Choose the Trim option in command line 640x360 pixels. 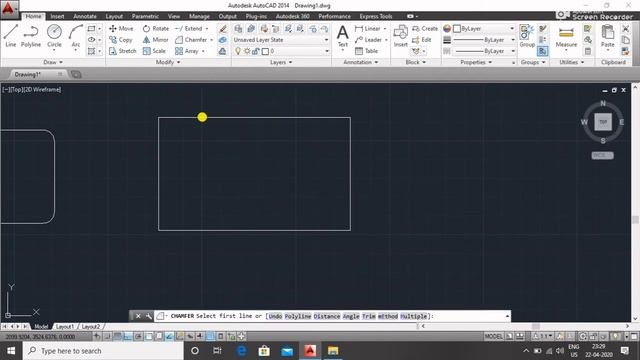tap(369, 316)
